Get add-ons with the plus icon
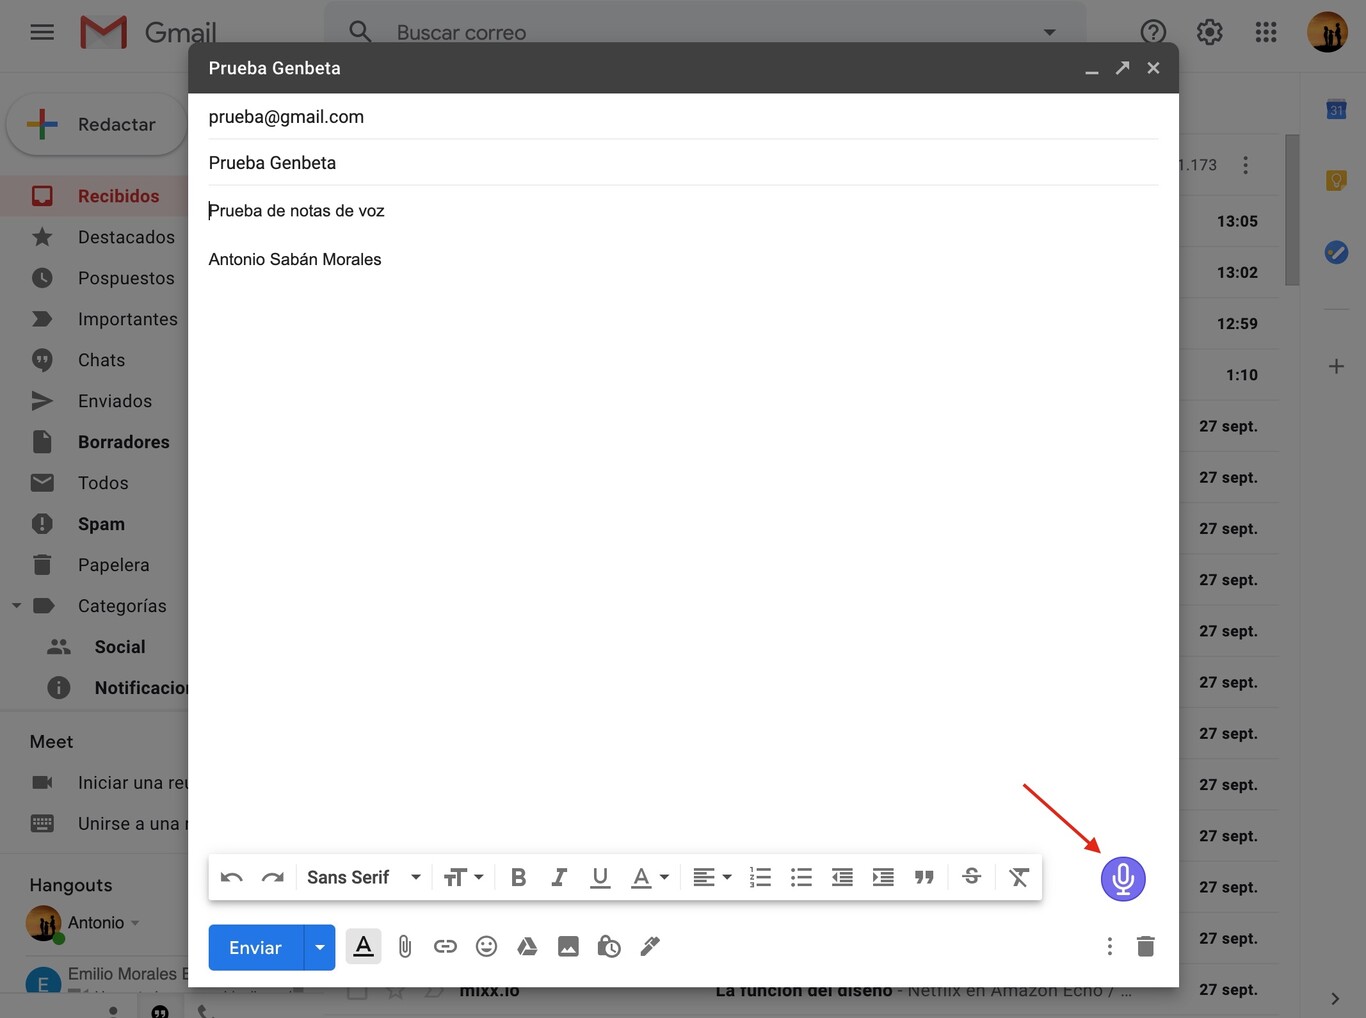1366x1018 pixels. pyautogui.click(x=1336, y=366)
